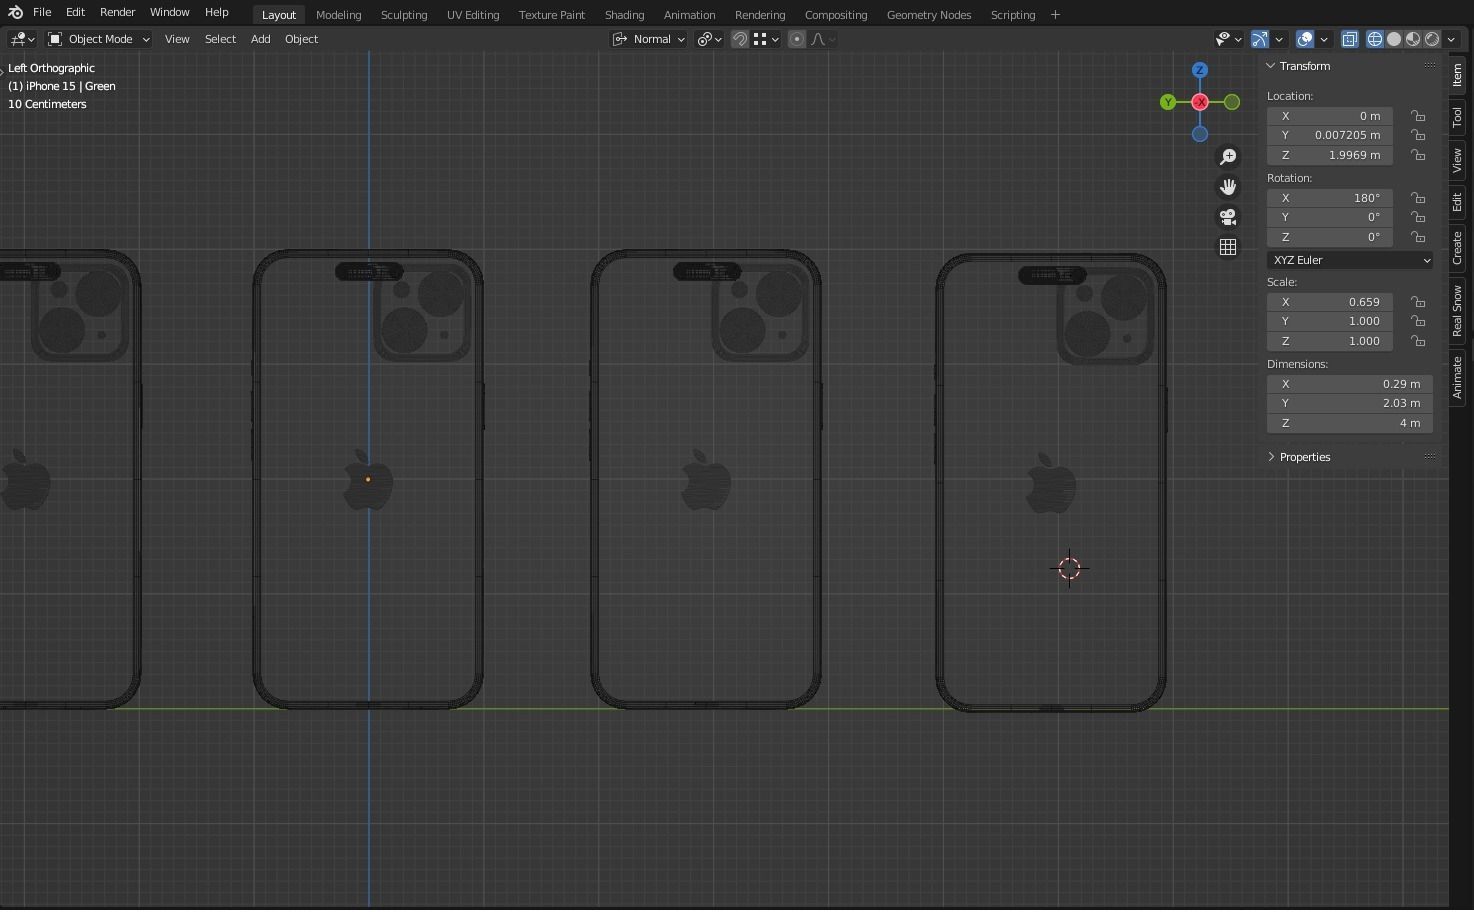Lock the Rotation Y value
Viewport: 1474px width, 912px height.
[1418, 217]
